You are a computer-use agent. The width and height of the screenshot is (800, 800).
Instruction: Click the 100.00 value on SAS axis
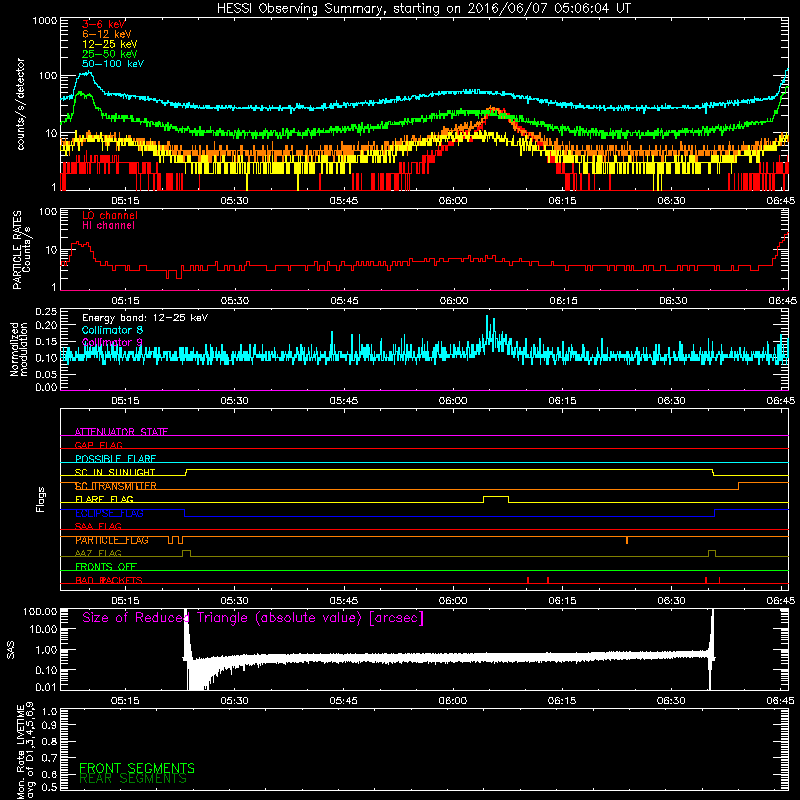(40, 611)
